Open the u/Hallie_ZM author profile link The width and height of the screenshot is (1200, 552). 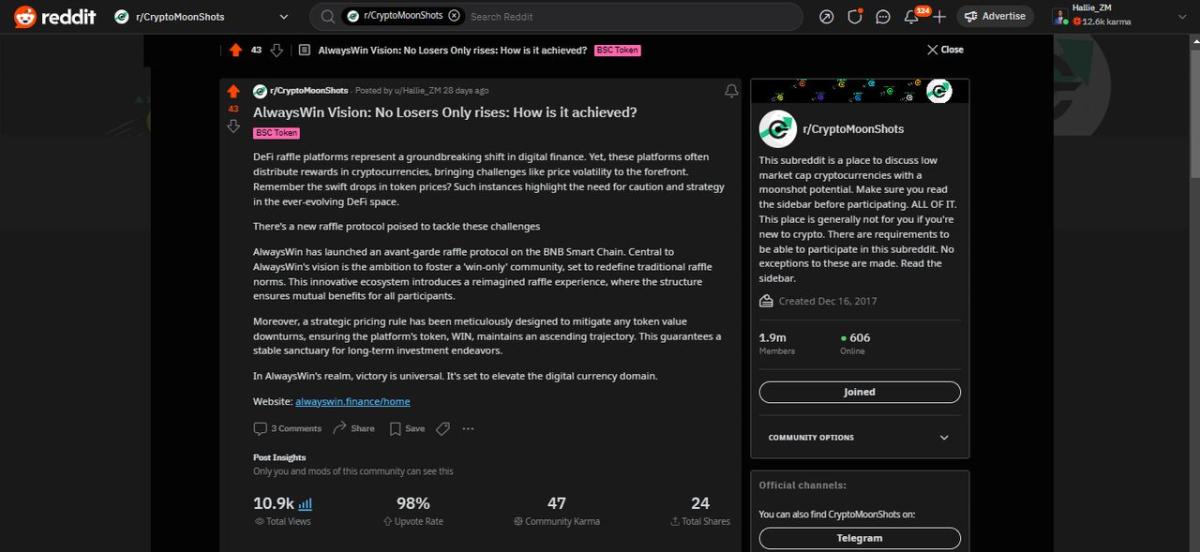click(417, 91)
